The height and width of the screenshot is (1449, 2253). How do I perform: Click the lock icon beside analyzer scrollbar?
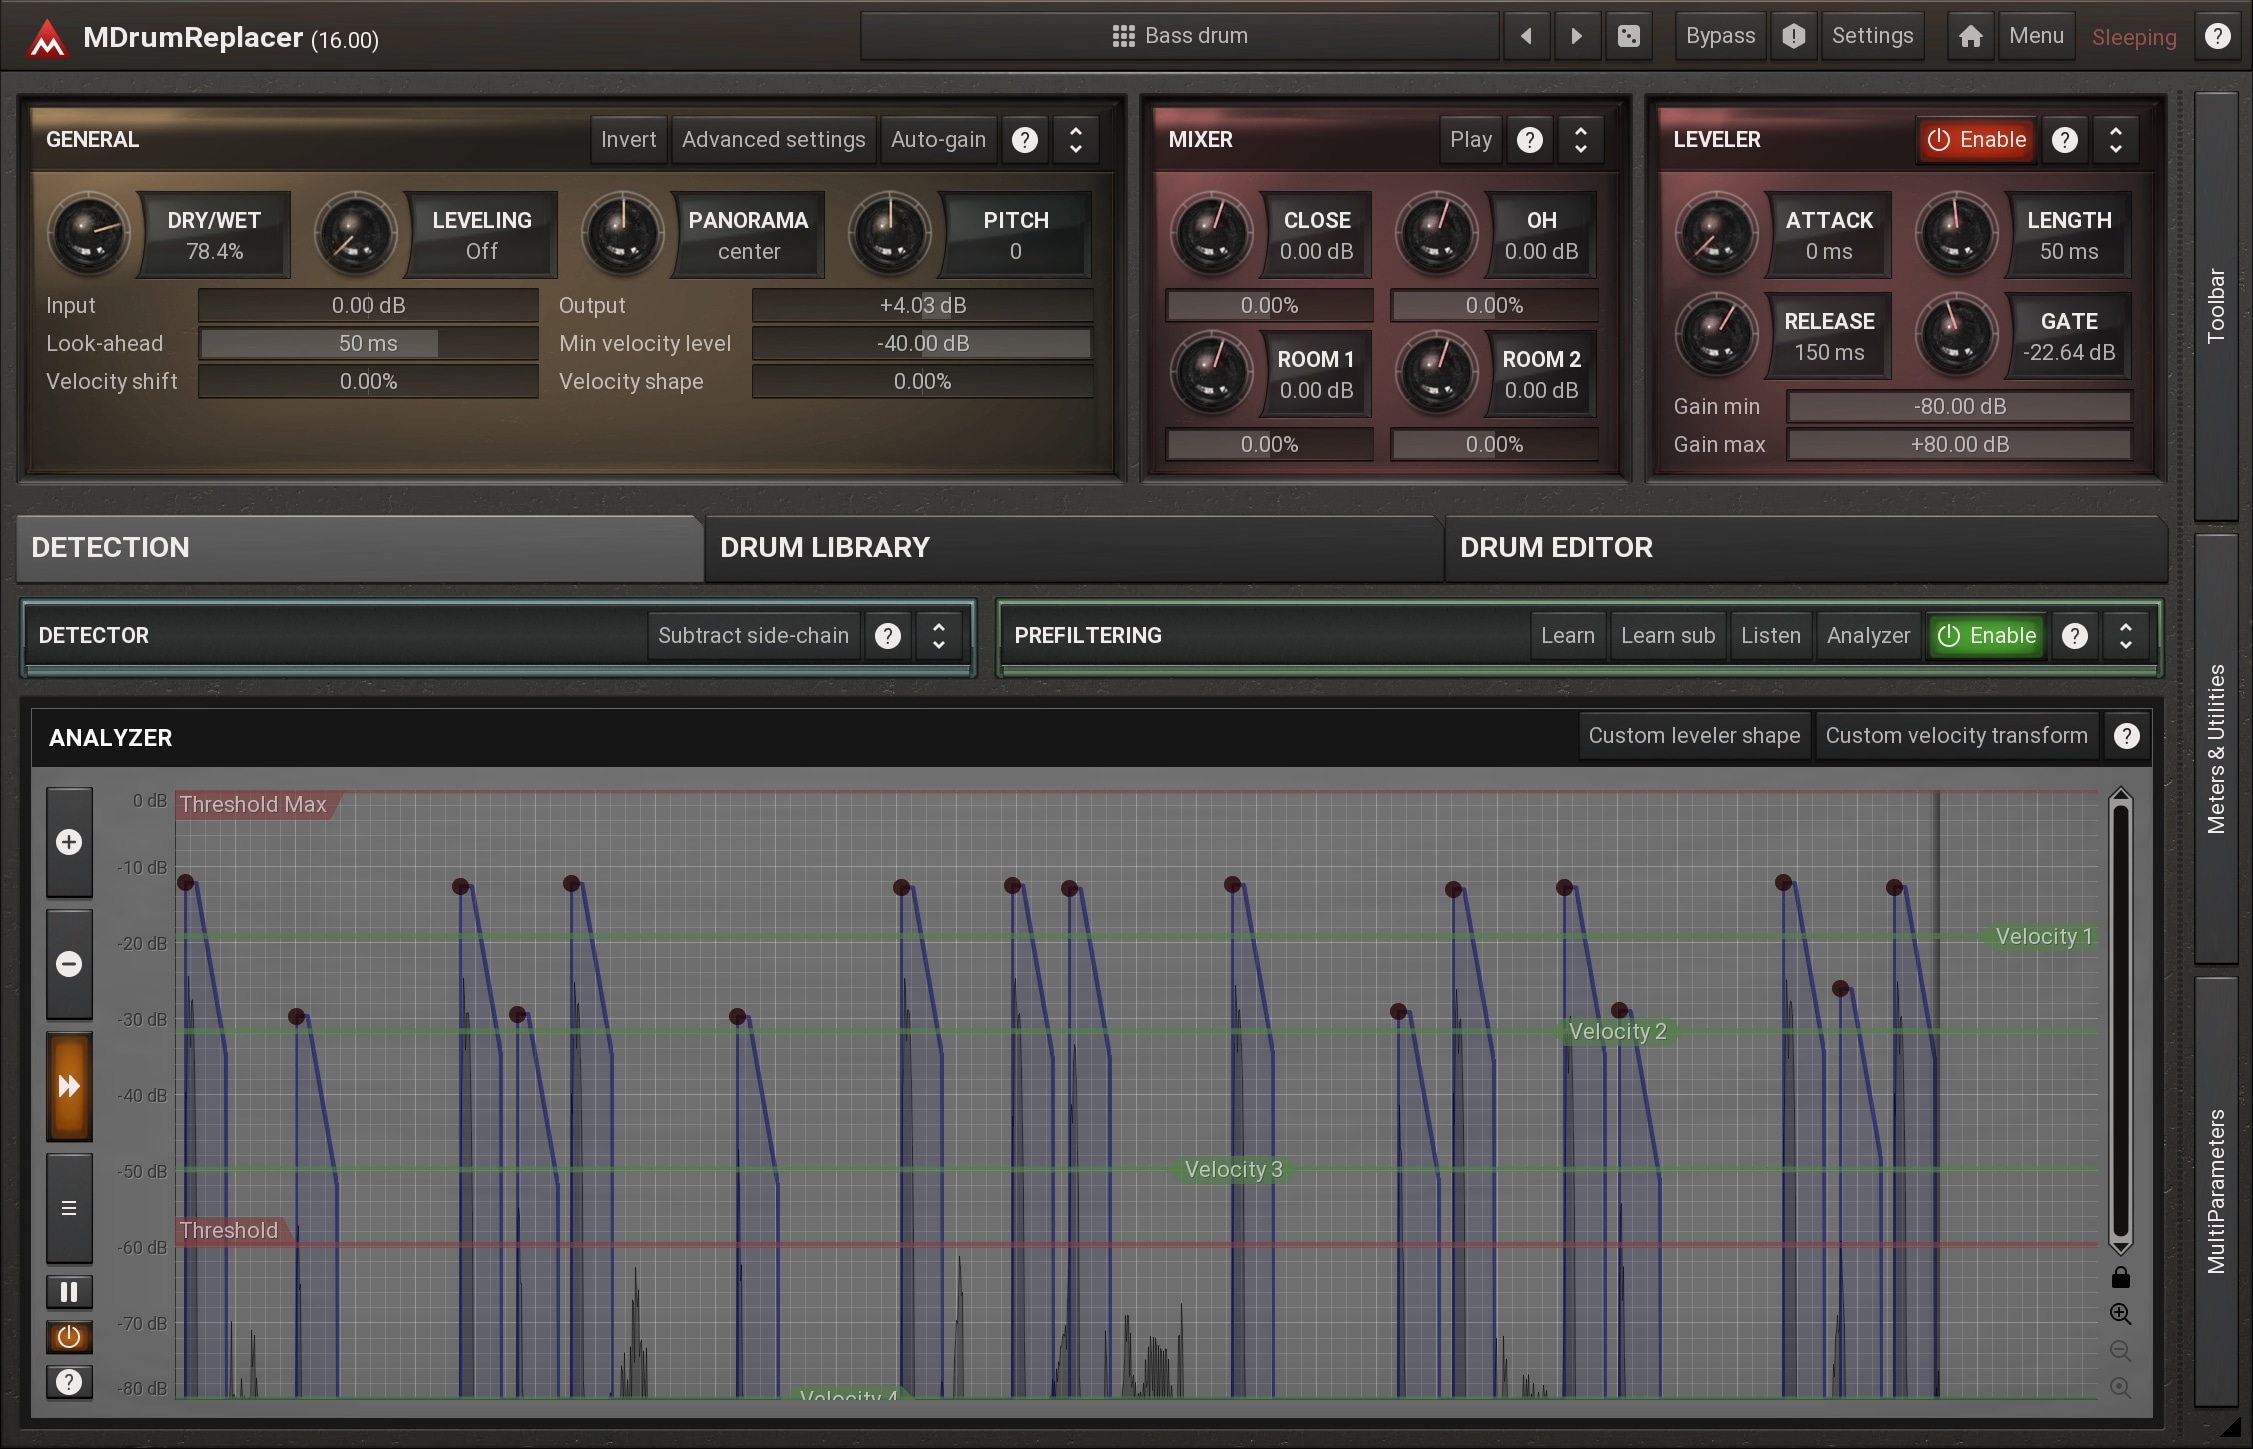2120,1278
